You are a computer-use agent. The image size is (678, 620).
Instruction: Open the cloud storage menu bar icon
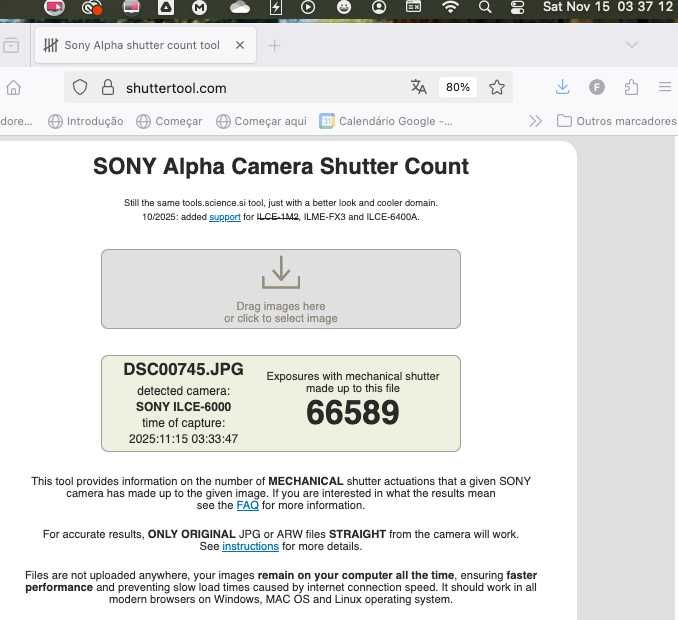[x=240, y=7]
